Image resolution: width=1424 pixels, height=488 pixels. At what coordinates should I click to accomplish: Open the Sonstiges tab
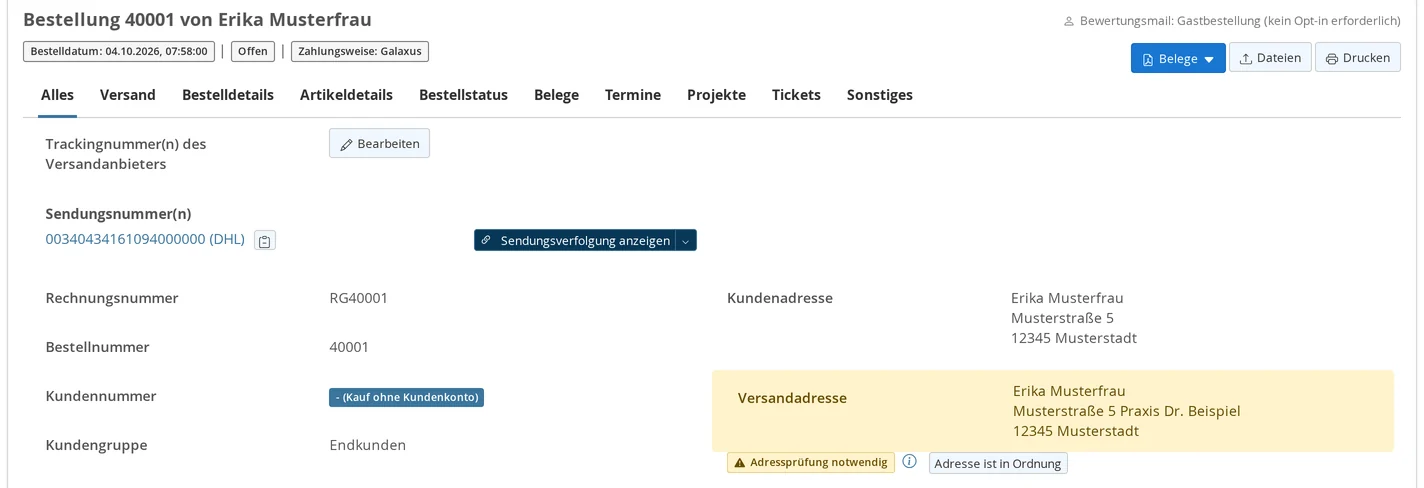pos(880,95)
